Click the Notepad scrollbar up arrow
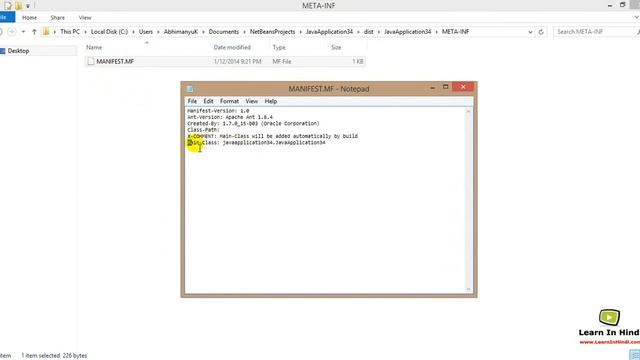This screenshot has width=640, height=360. pos(468,111)
